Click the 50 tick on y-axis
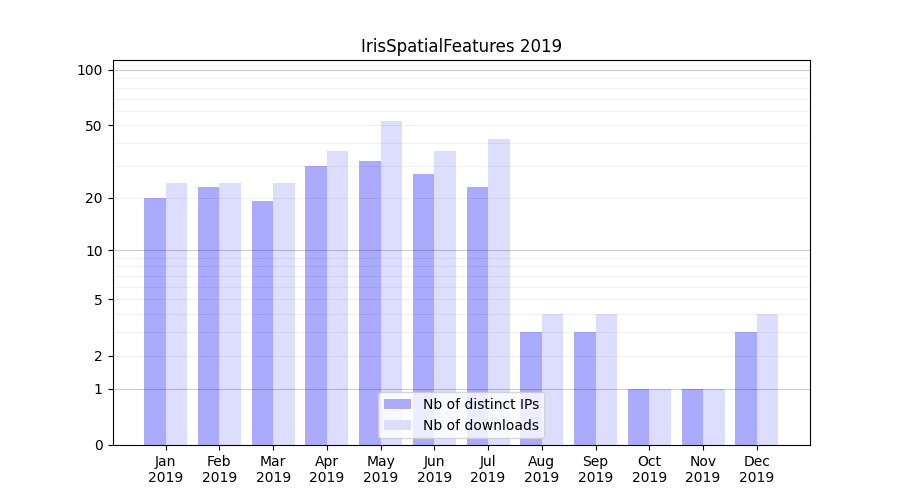900x500 pixels. click(x=93, y=126)
